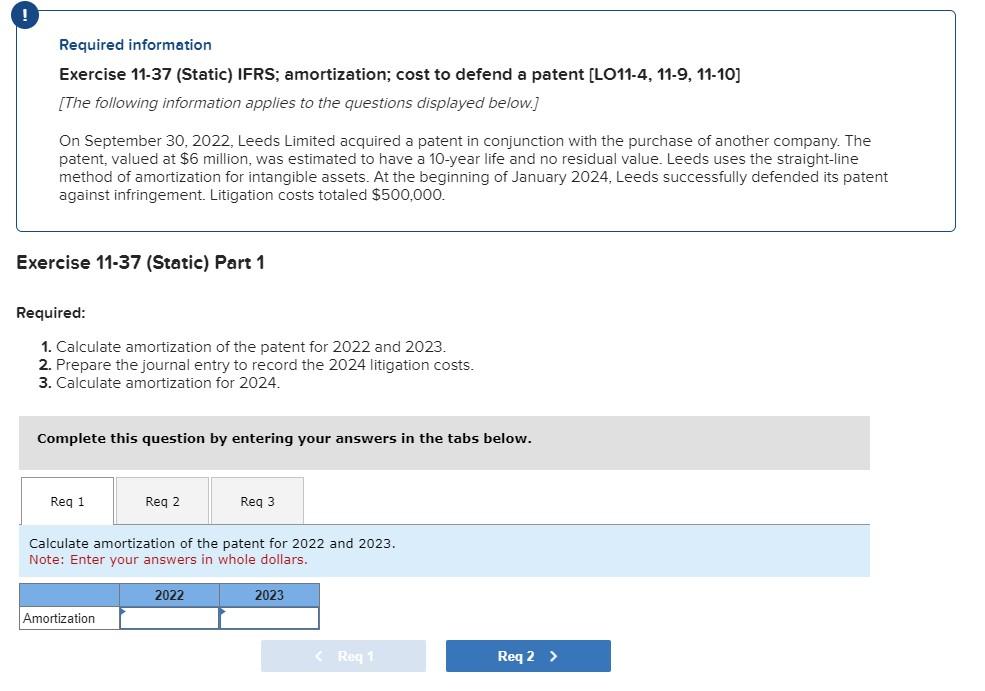Image resolution: width=985 pixels, height=691 pixels.
Task: Click the 2022 column header
Action: (168, 595)
